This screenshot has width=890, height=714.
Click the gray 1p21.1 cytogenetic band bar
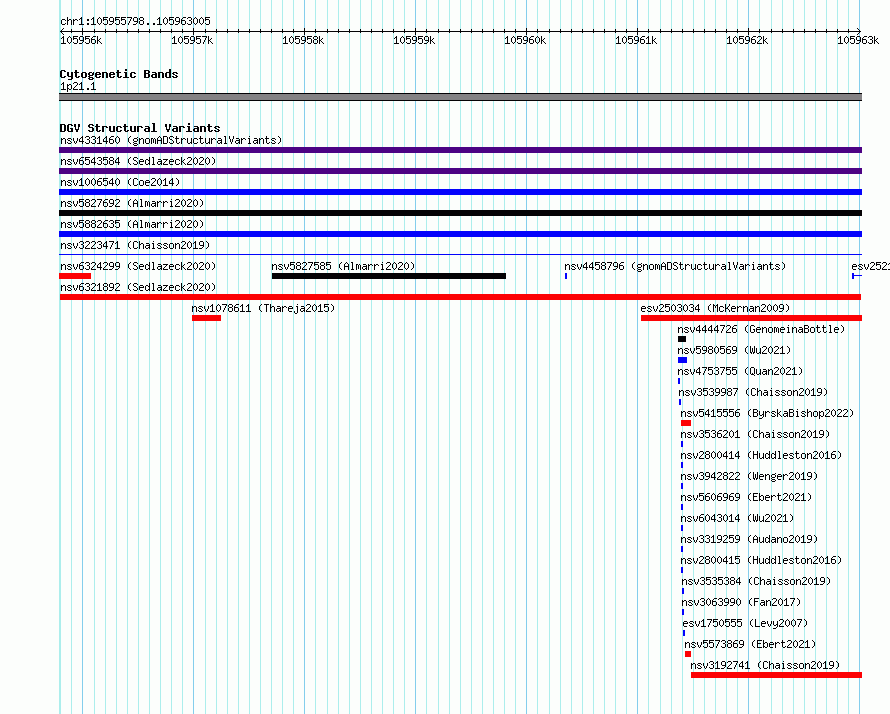[x=460, y=97]
